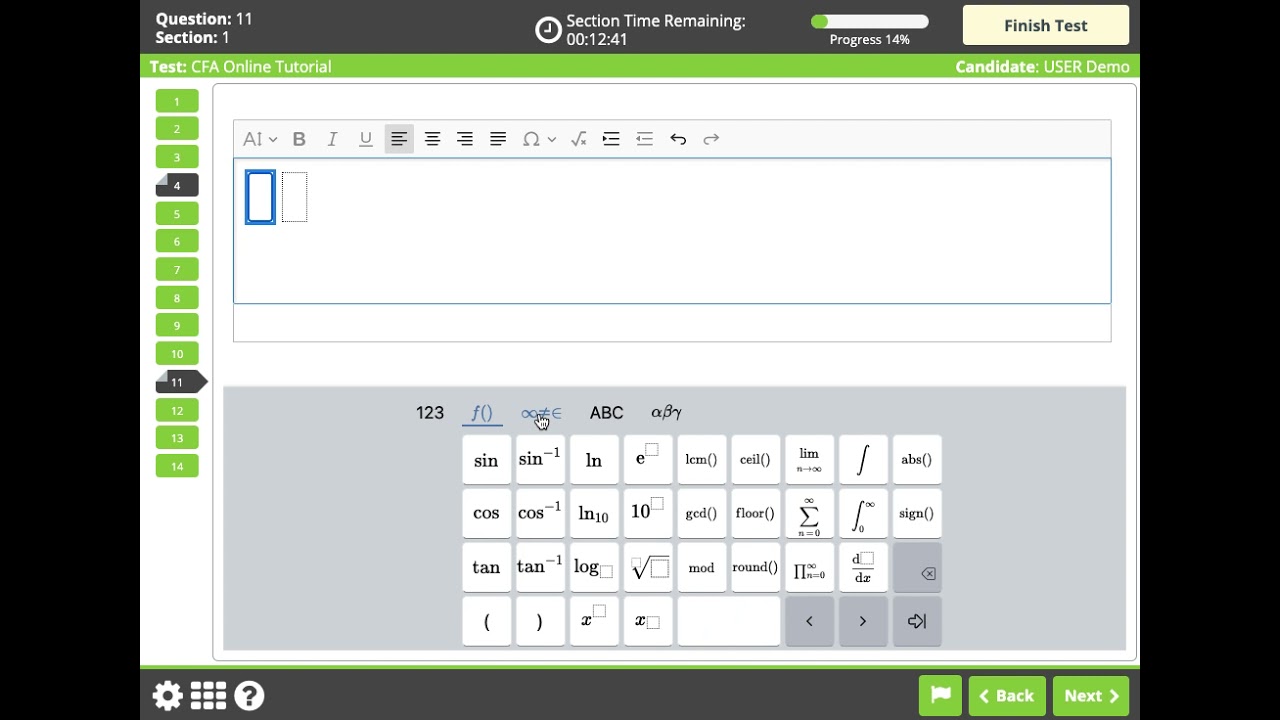Redo the last edit
The image size is (1280, 720).
(711, 139)
